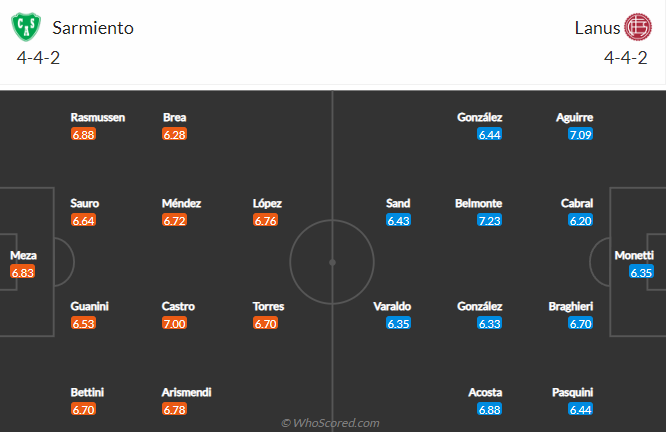Click Aguirre's 7.09 rating badge
The width and height of the screenshot is (667, 432).
pyautogui.click(x=581, y=134)
